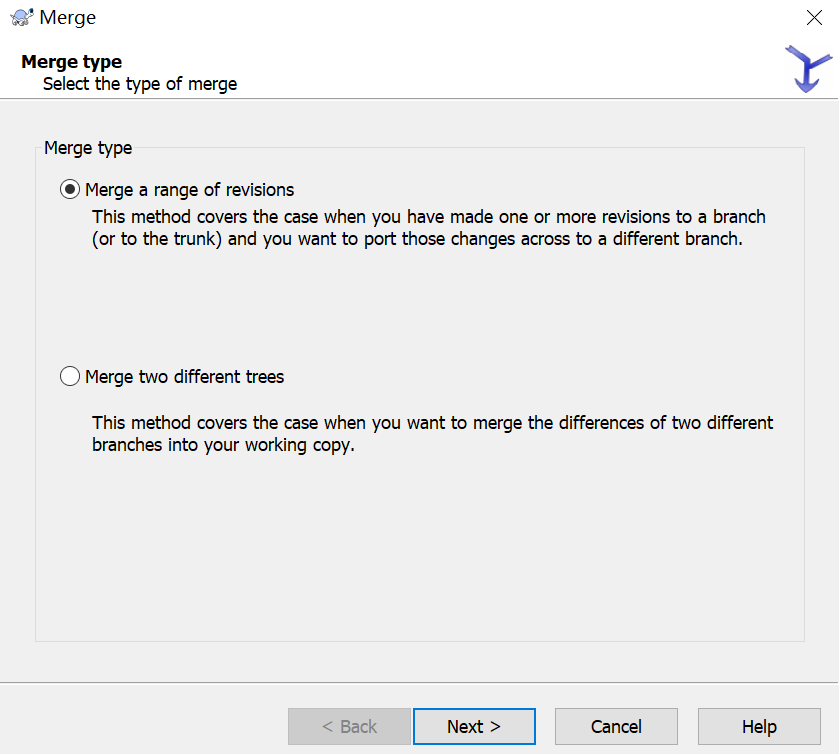Click the 'Select the type of merge' subtitle
Screen dimensions: 839x754
[140, 84]
